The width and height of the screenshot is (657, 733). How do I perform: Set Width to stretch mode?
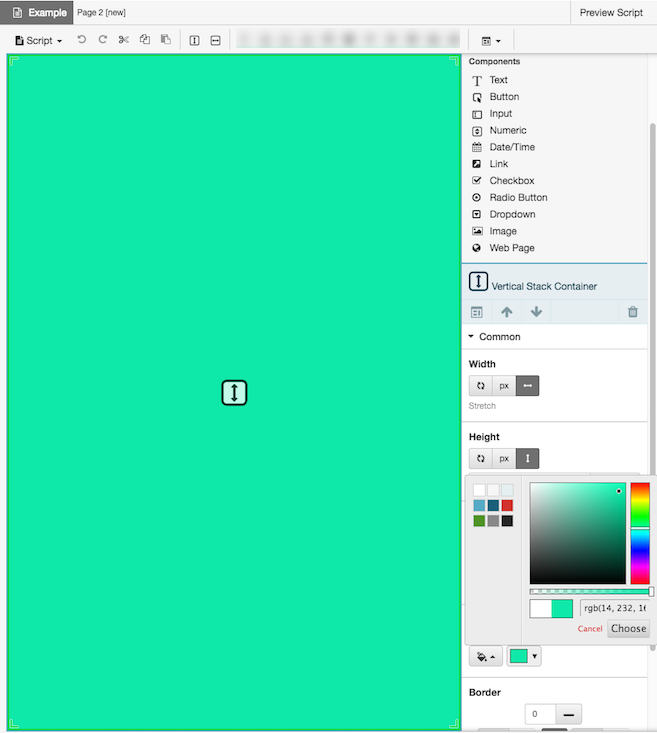click(x=527, y=386)
